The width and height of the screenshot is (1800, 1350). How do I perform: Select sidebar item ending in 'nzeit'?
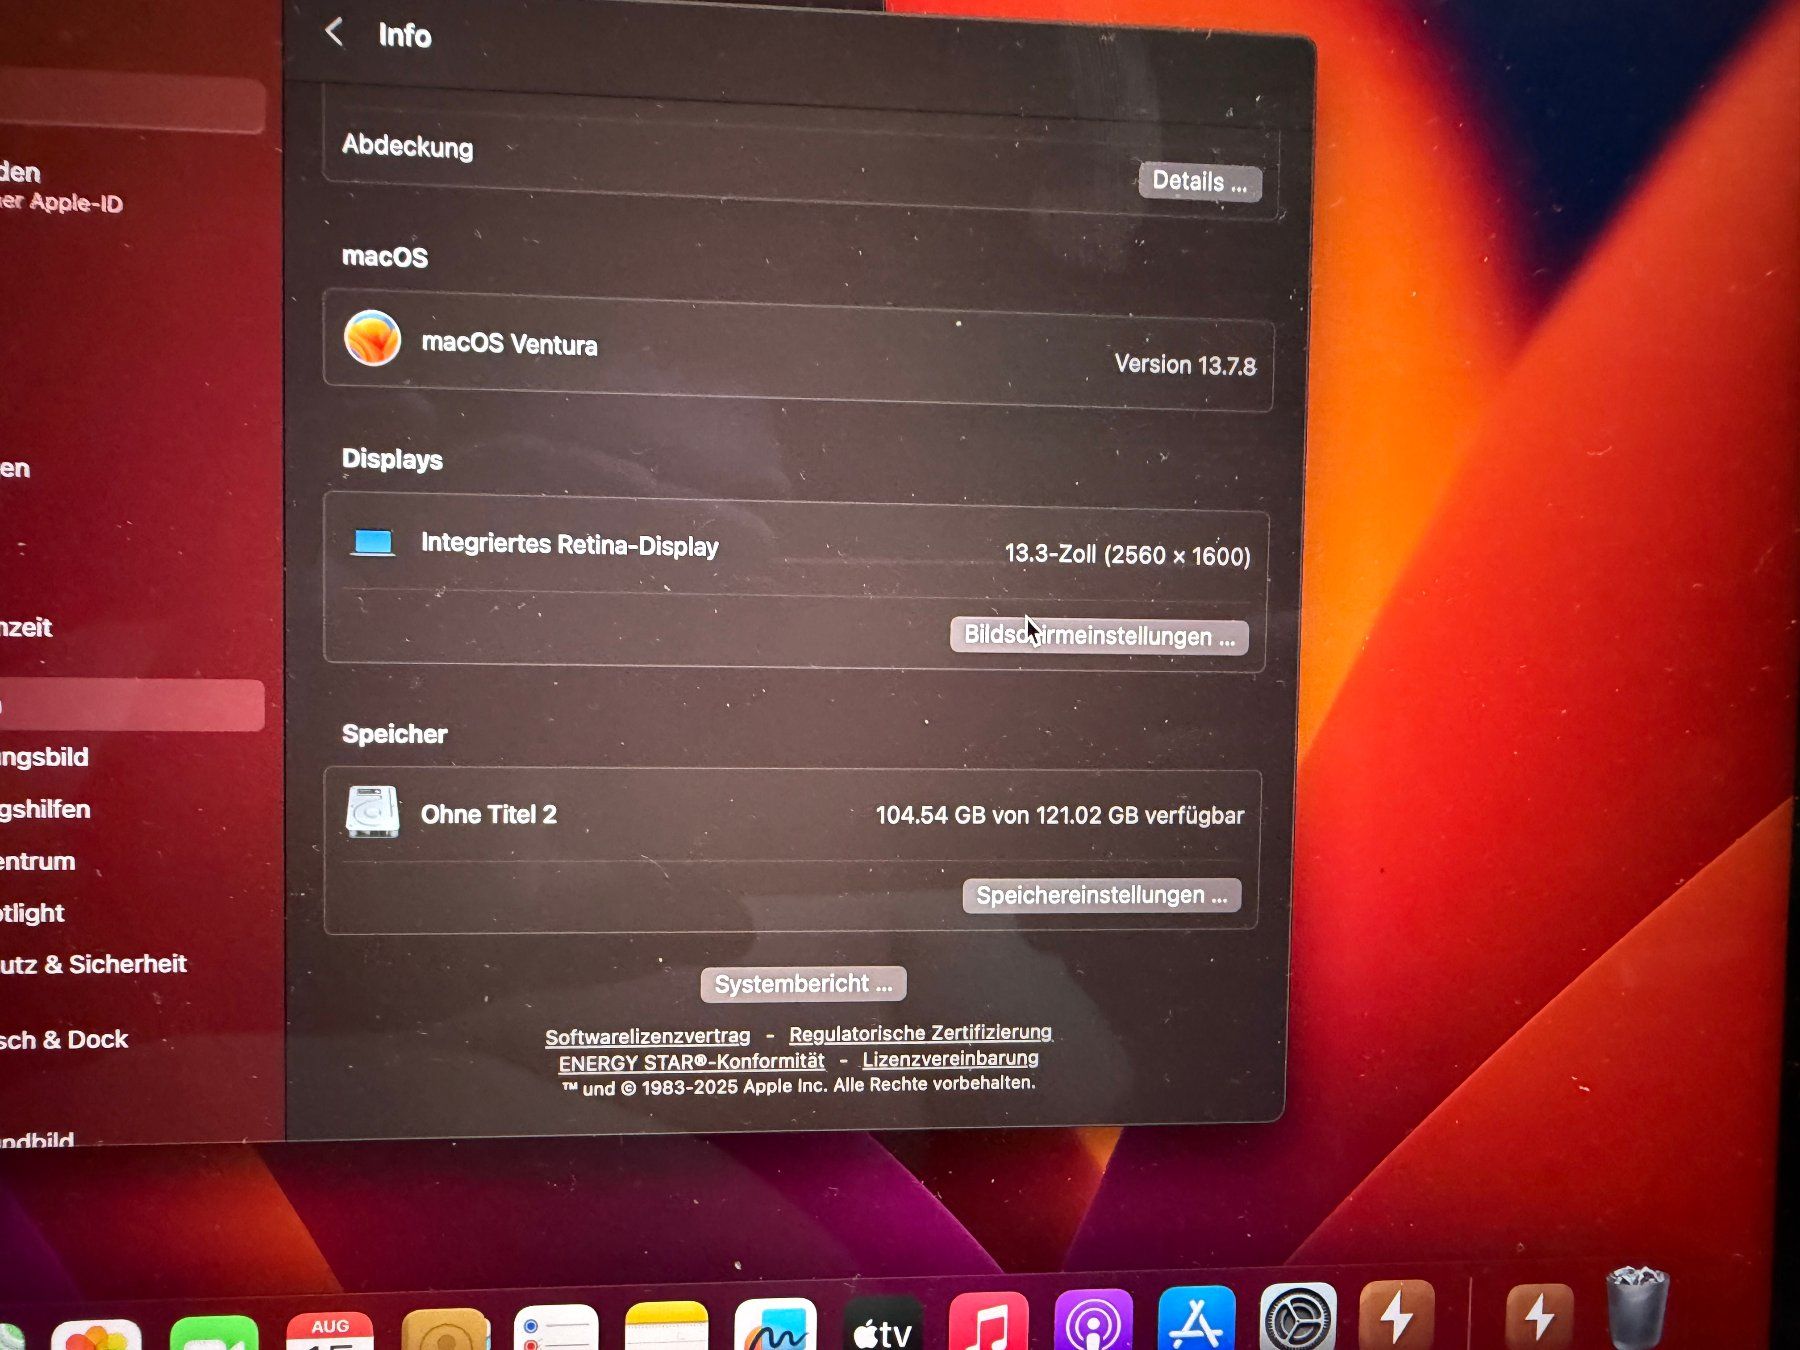(x=26, y=627)
